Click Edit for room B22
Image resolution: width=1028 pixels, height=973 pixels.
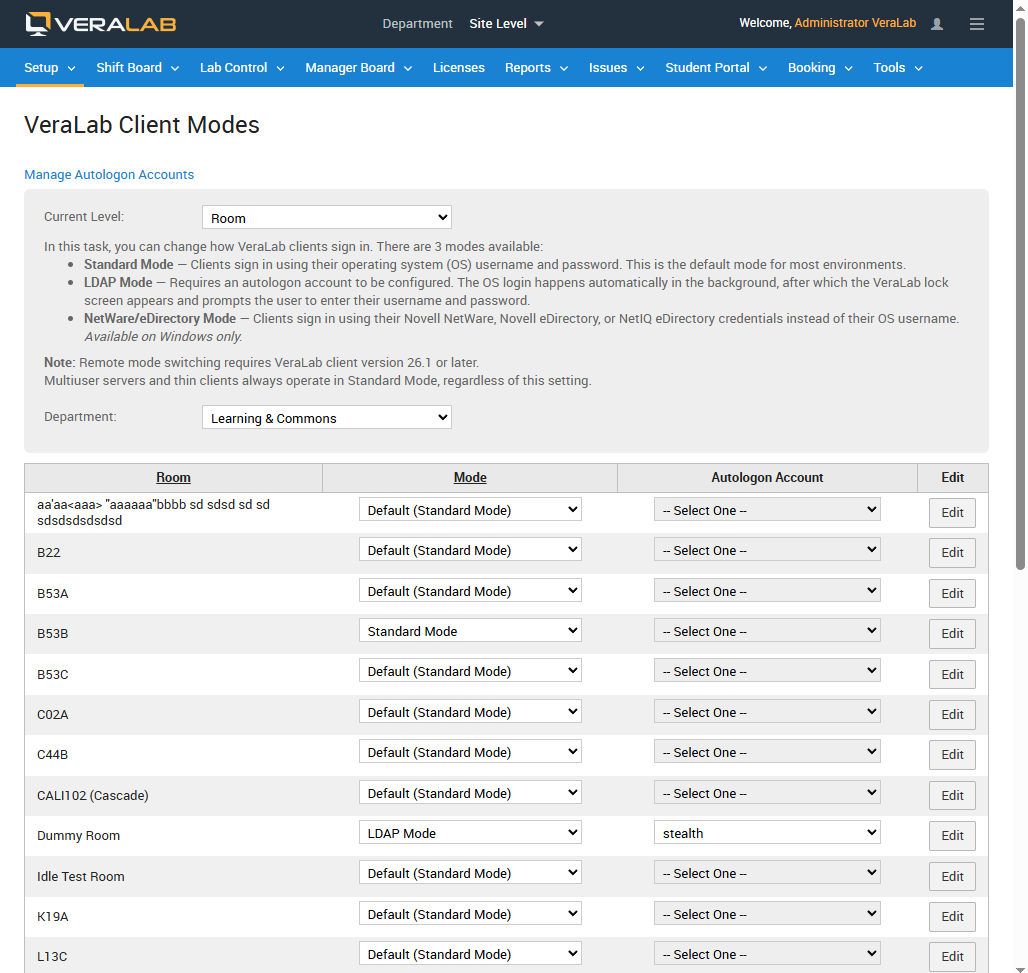pyautogui.click(x=952, y=553)
